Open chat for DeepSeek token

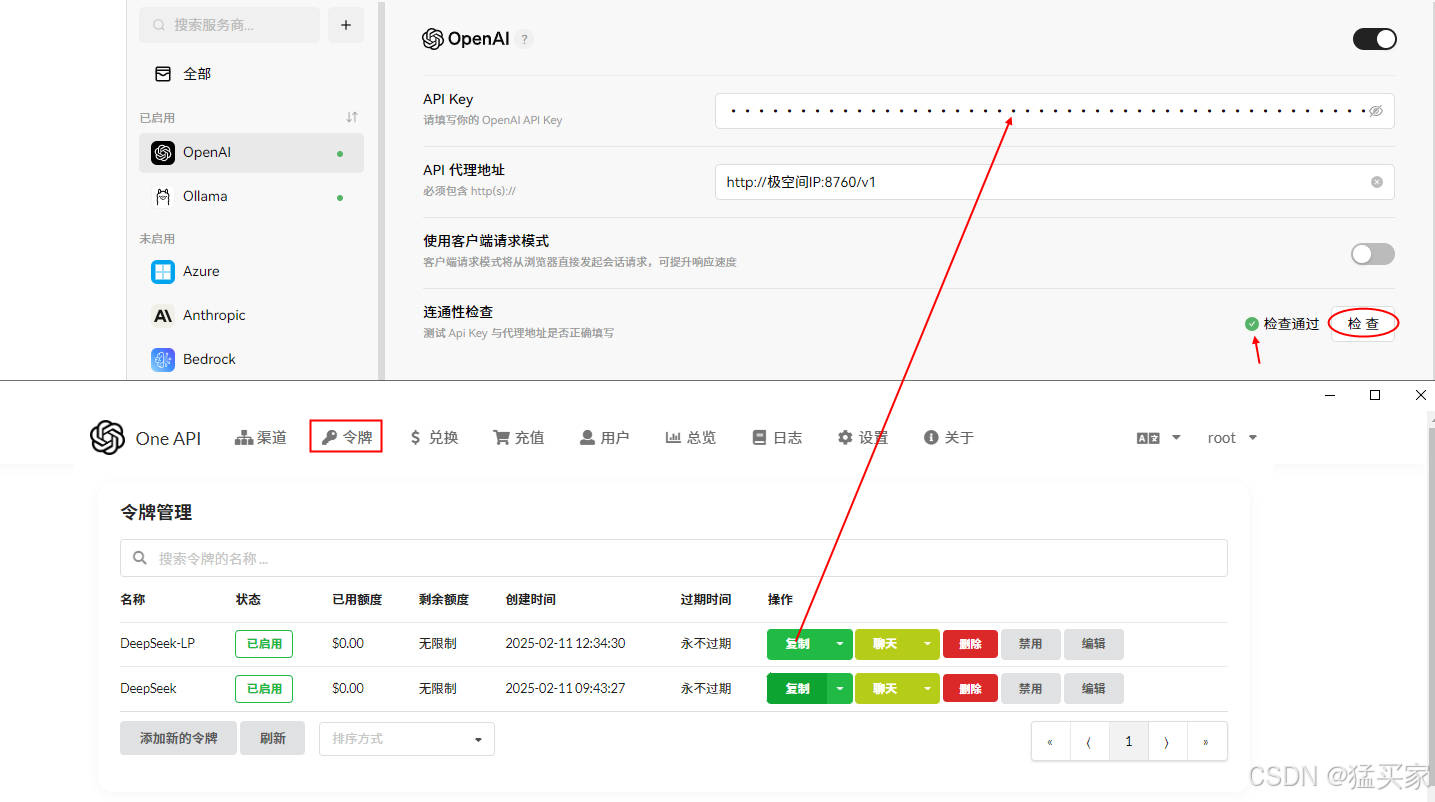[885, 689]
